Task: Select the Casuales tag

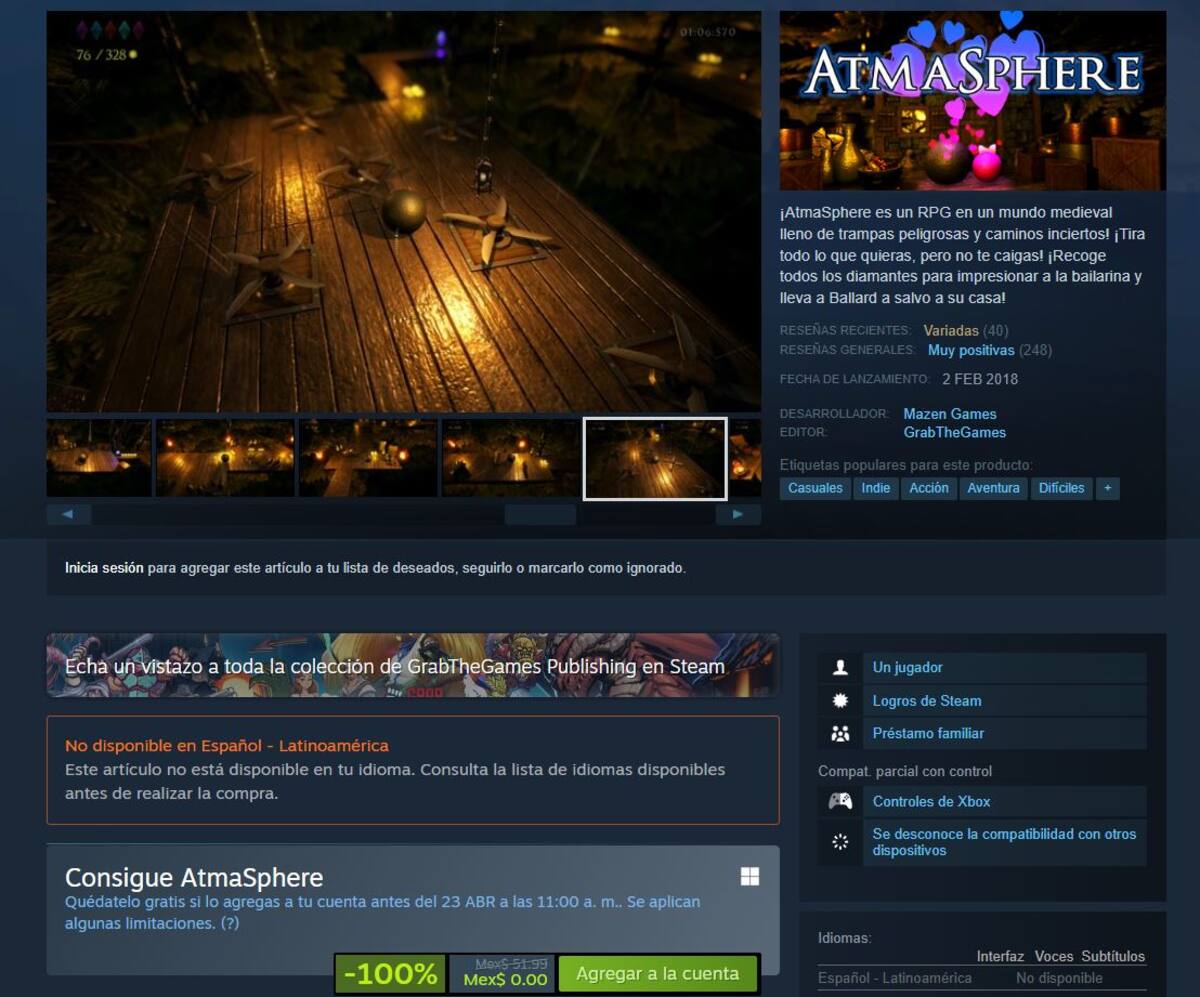Action: coord(815,488)
